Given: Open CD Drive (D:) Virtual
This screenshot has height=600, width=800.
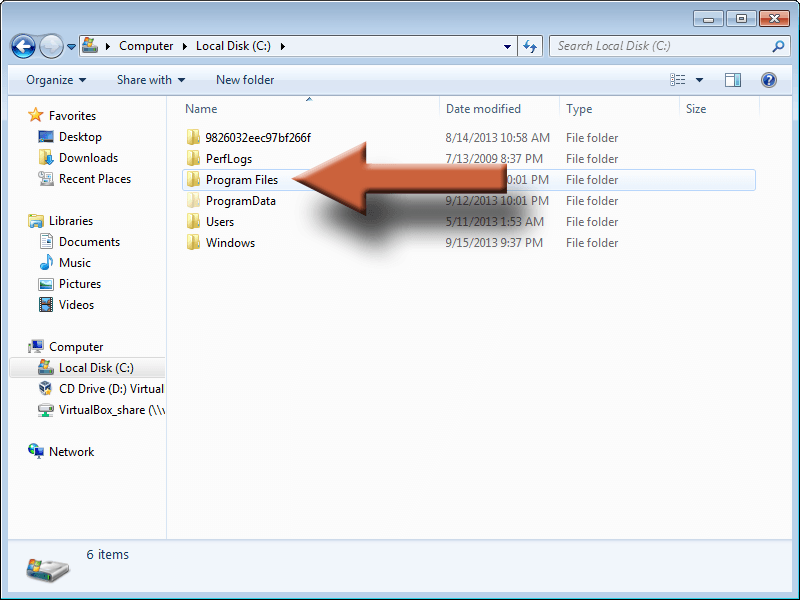Looking at the screenshot, I should click(x=111, y=389).
